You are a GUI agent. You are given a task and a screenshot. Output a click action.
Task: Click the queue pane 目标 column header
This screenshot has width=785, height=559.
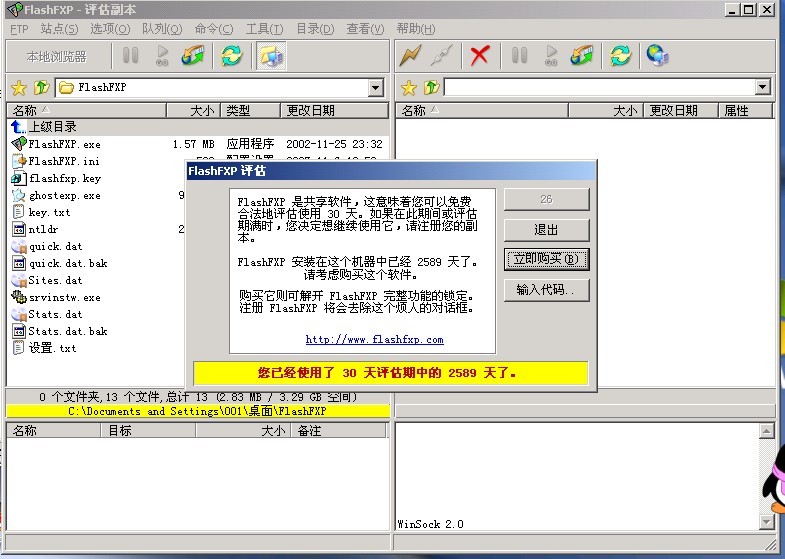(148, 430)
